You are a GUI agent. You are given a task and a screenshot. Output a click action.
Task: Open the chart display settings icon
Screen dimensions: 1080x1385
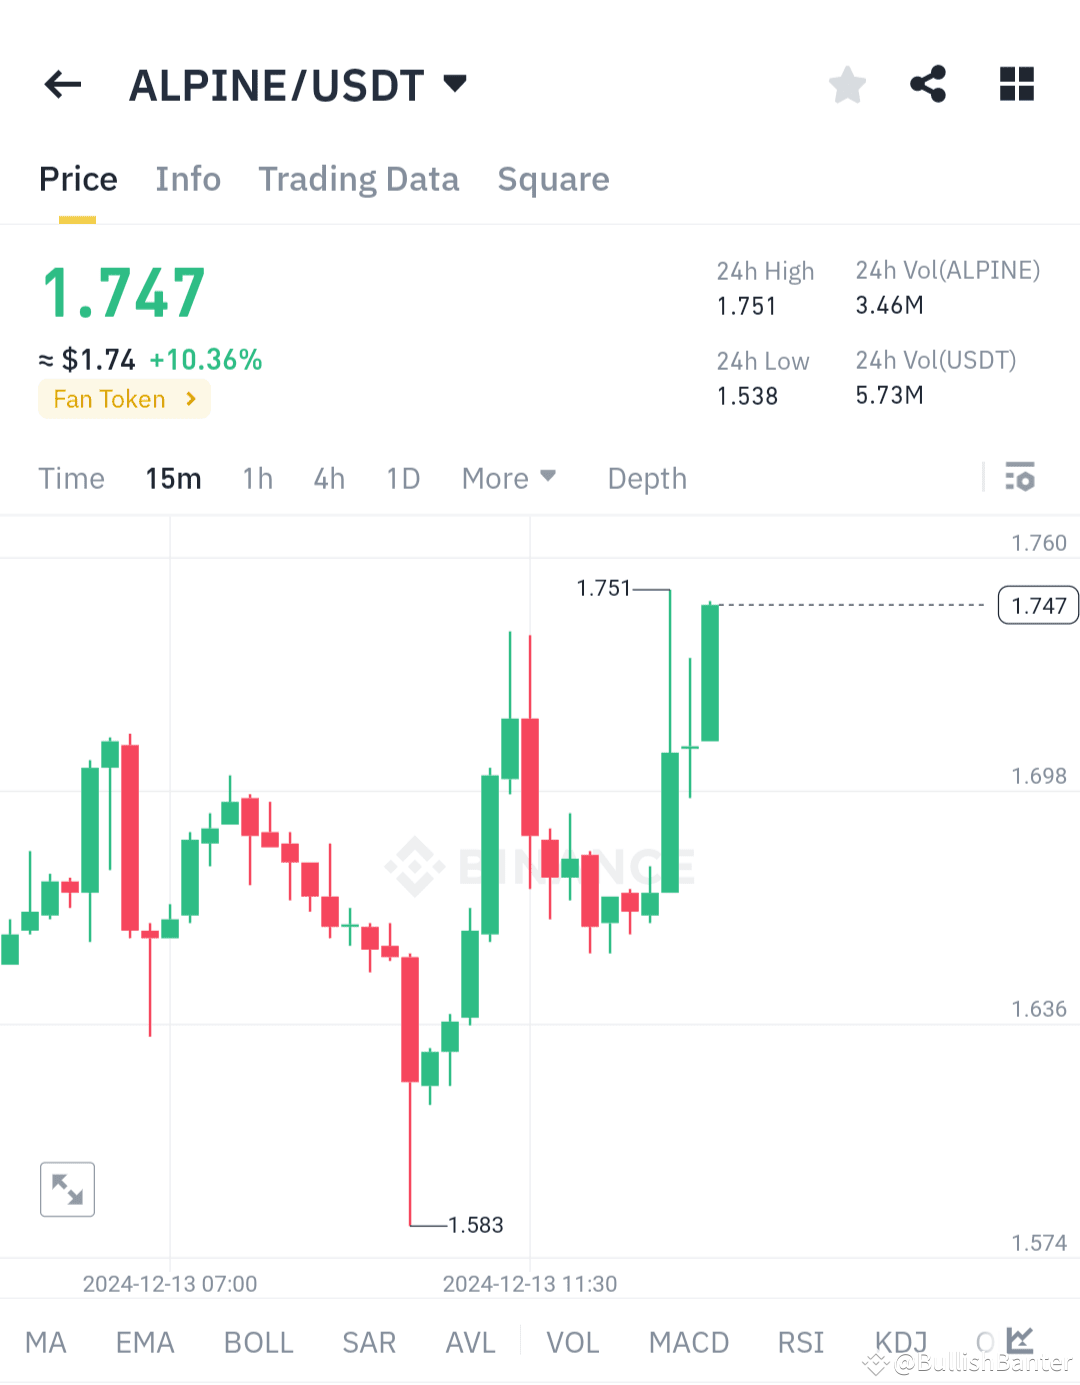[1020, 478]
